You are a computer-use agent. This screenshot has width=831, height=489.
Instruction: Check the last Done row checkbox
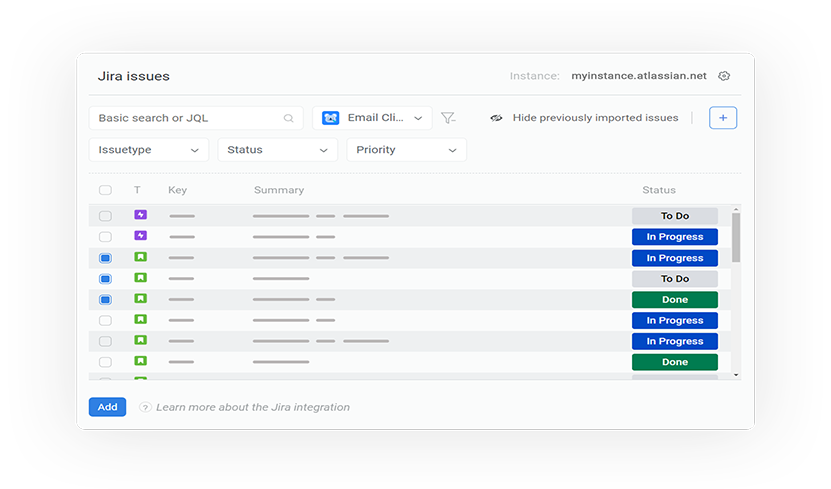(105, 362)
